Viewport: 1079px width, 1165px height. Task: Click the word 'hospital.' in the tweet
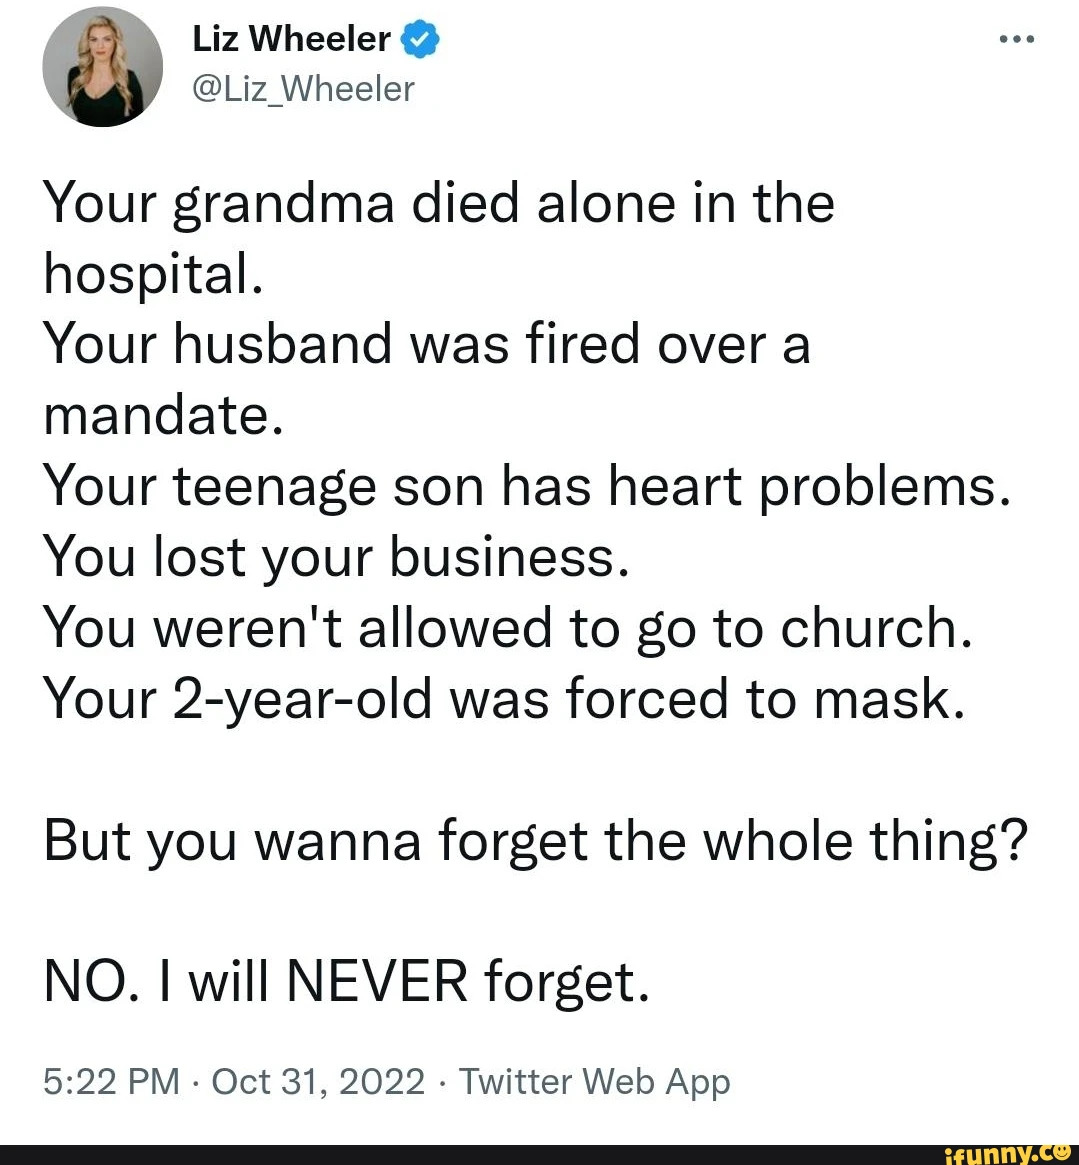pyautogui.click(x=153, y=275)
